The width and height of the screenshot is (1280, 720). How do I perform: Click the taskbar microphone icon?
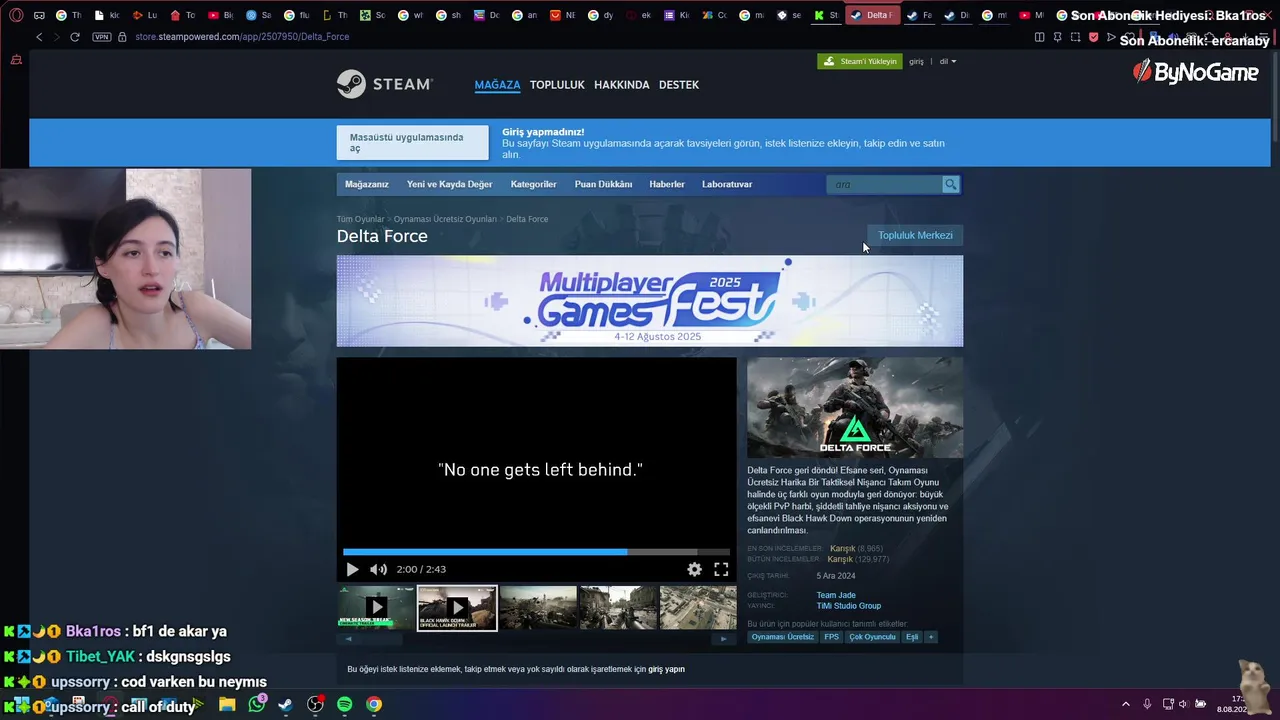coord(1147,704)
